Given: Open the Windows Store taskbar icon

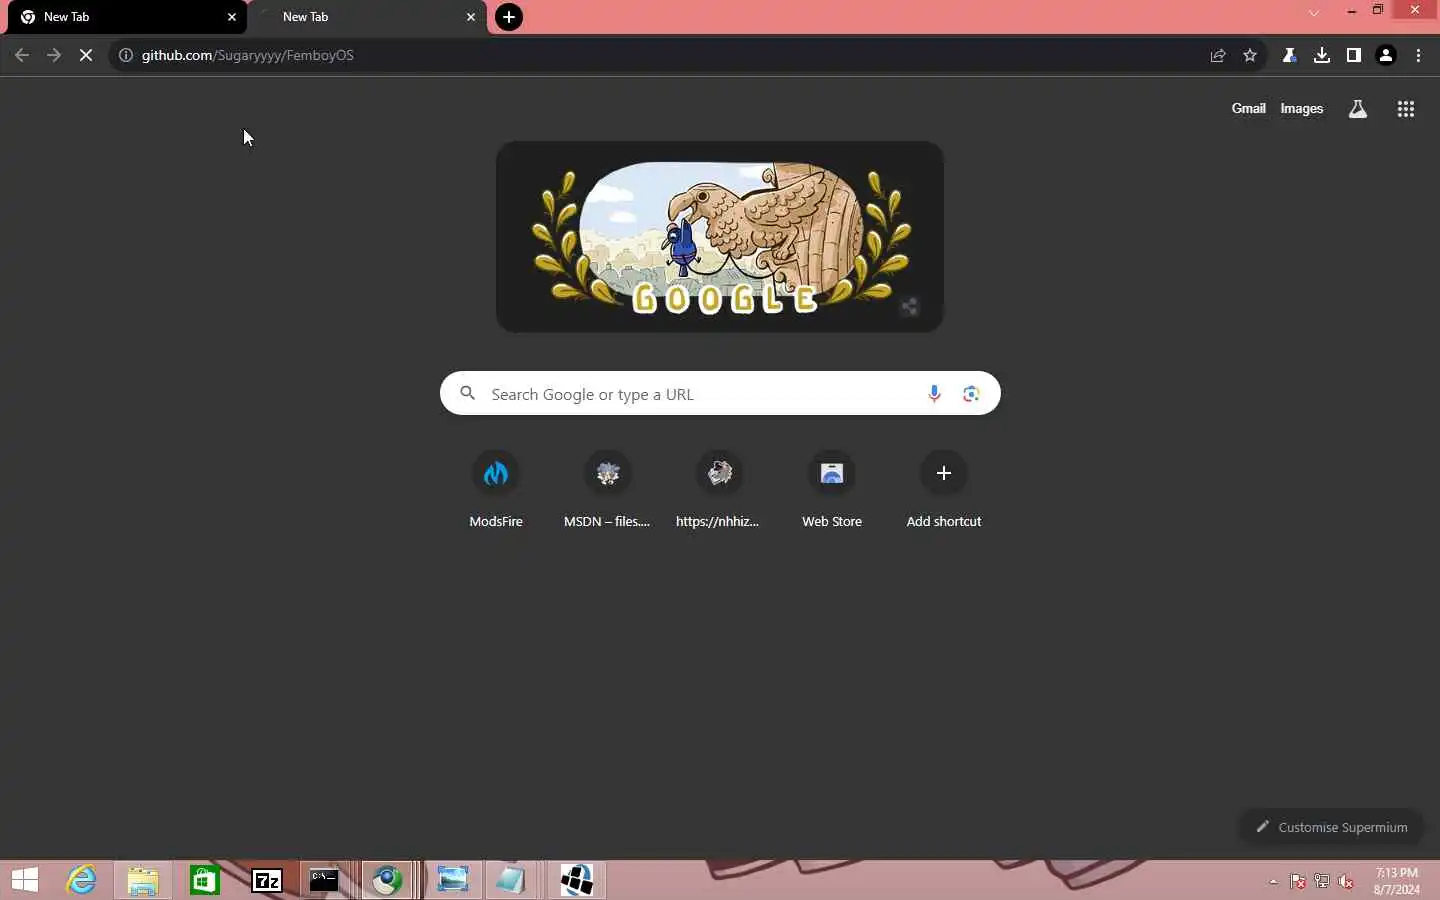Looking at the screenshot, I should coord(205,881).
